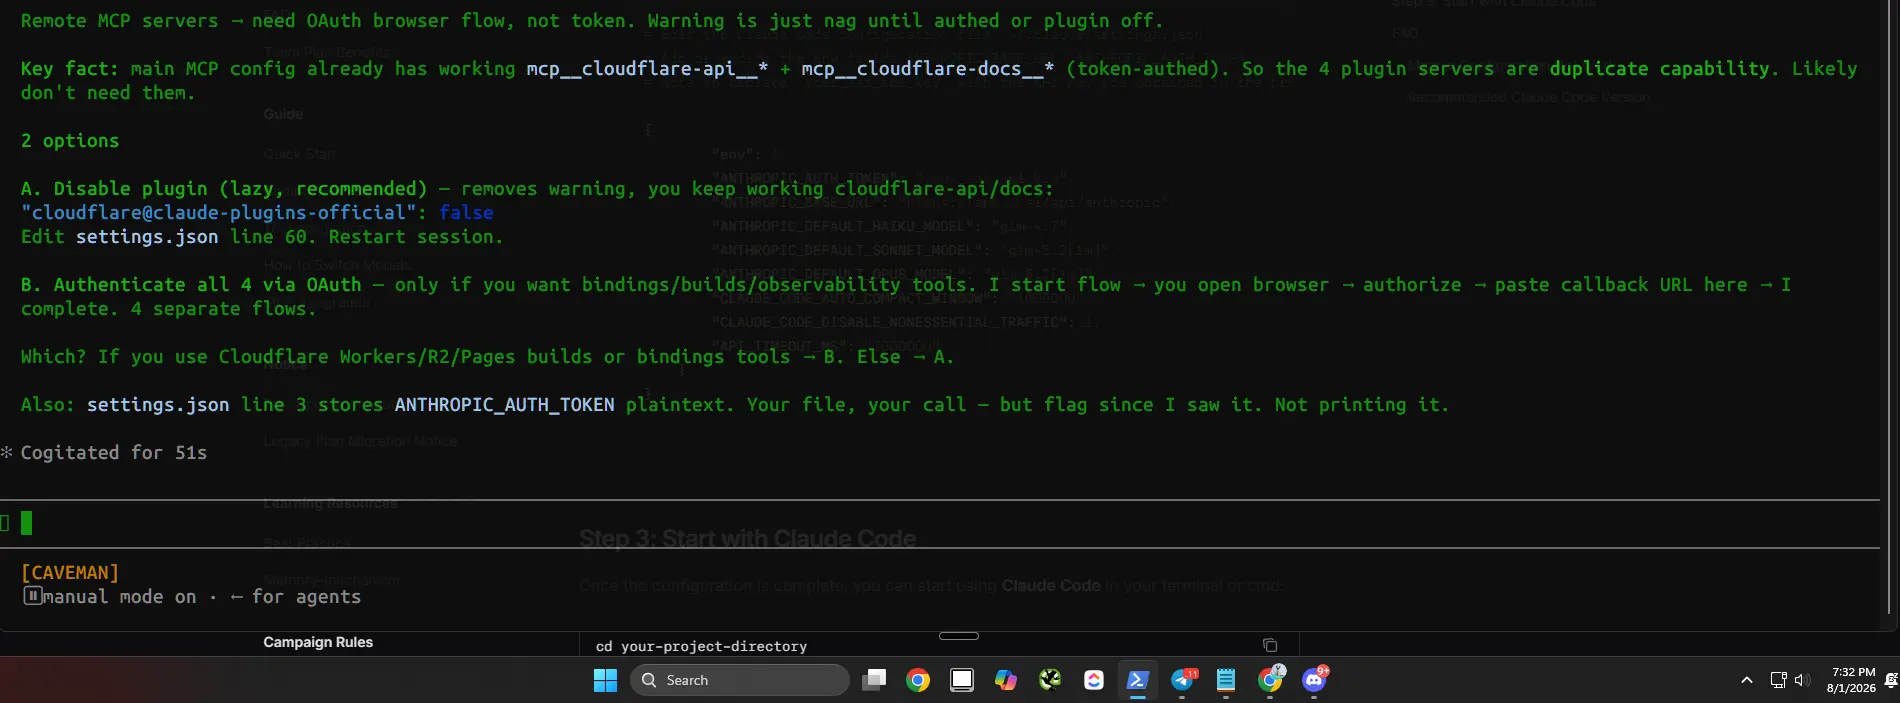Click the blue 'false' value
Screen dimensions: 1900x703
(x=466, y=213)
